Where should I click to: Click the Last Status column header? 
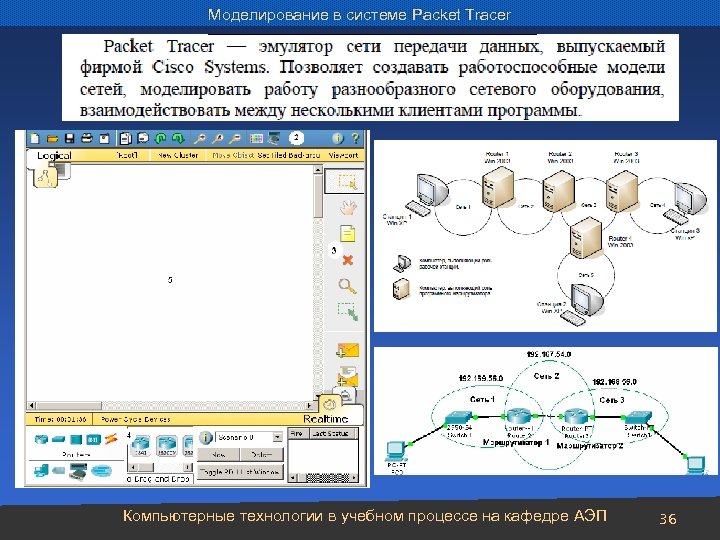[x=331, y=433]
